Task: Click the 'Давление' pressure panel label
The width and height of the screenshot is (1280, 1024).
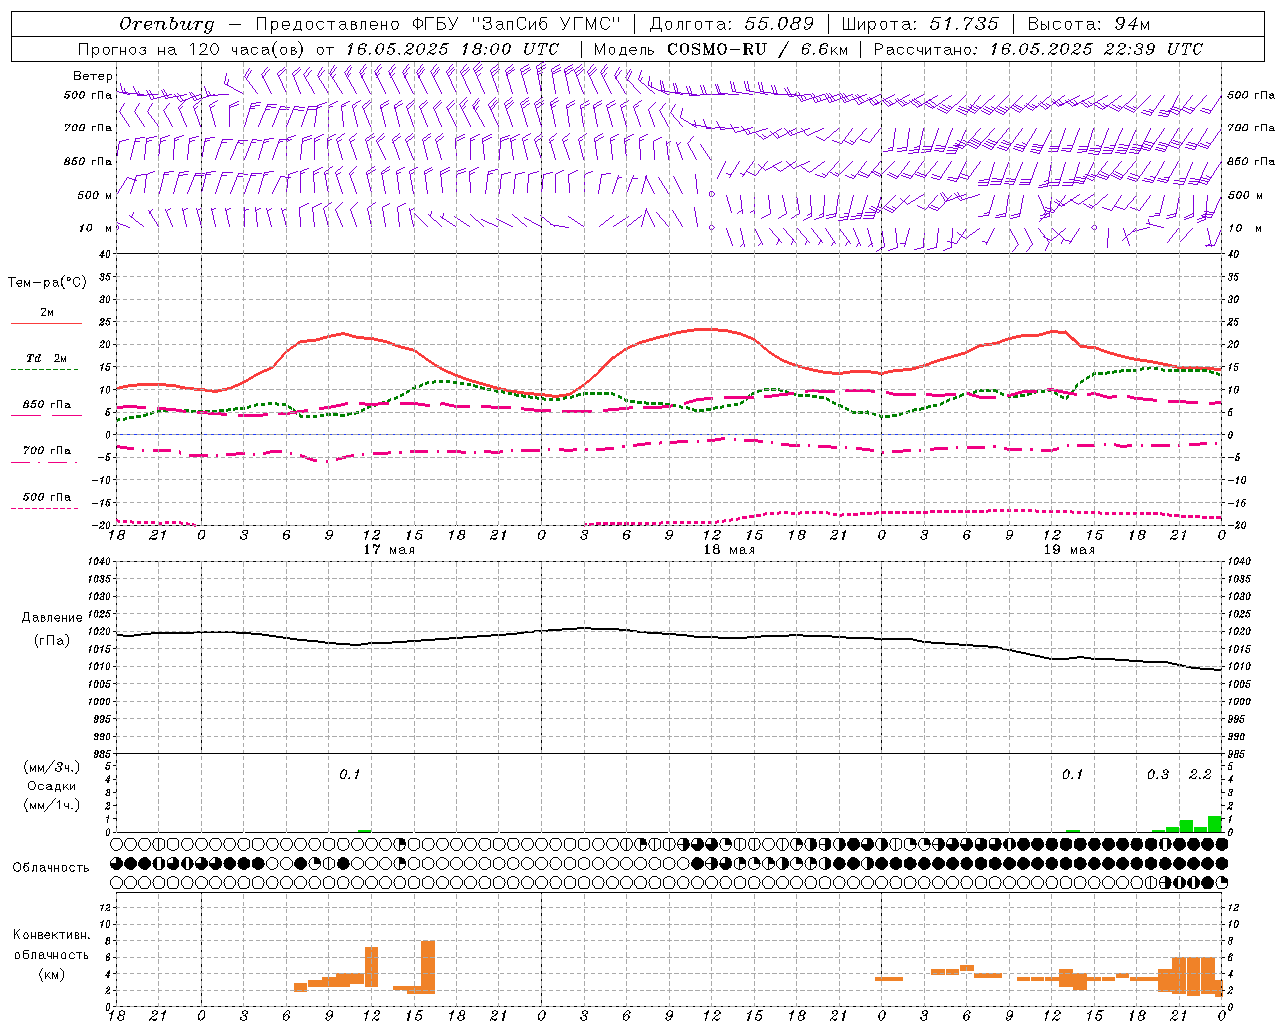Action: tap(52, 618)
